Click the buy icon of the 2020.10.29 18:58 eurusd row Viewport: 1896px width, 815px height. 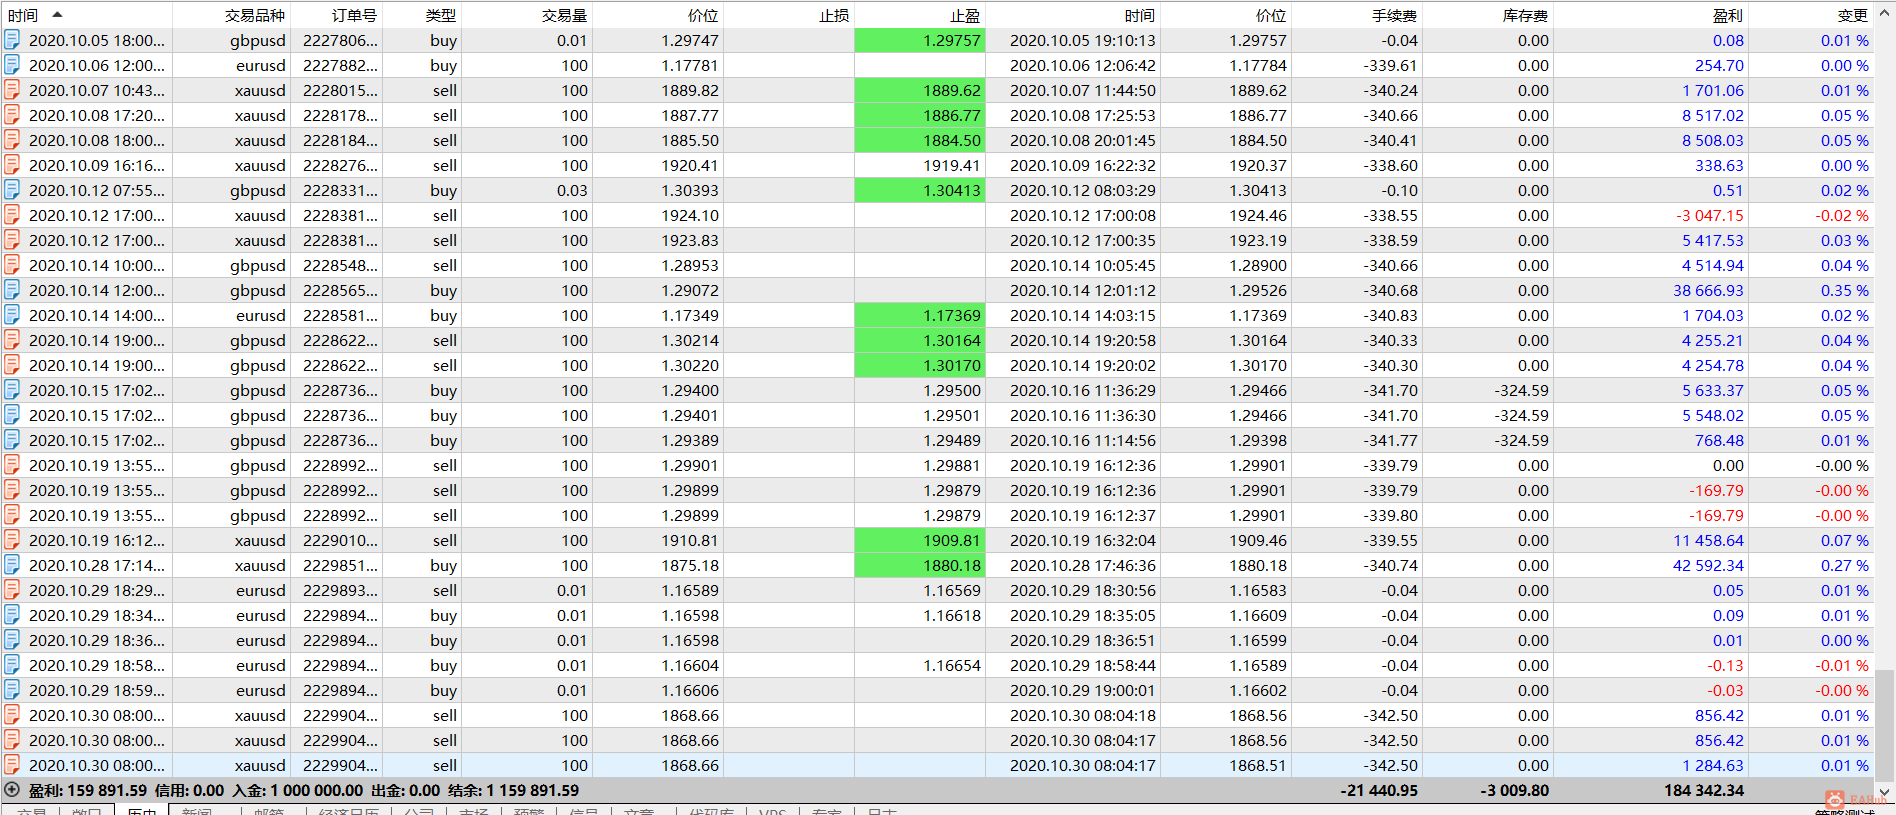pos(12,665)
